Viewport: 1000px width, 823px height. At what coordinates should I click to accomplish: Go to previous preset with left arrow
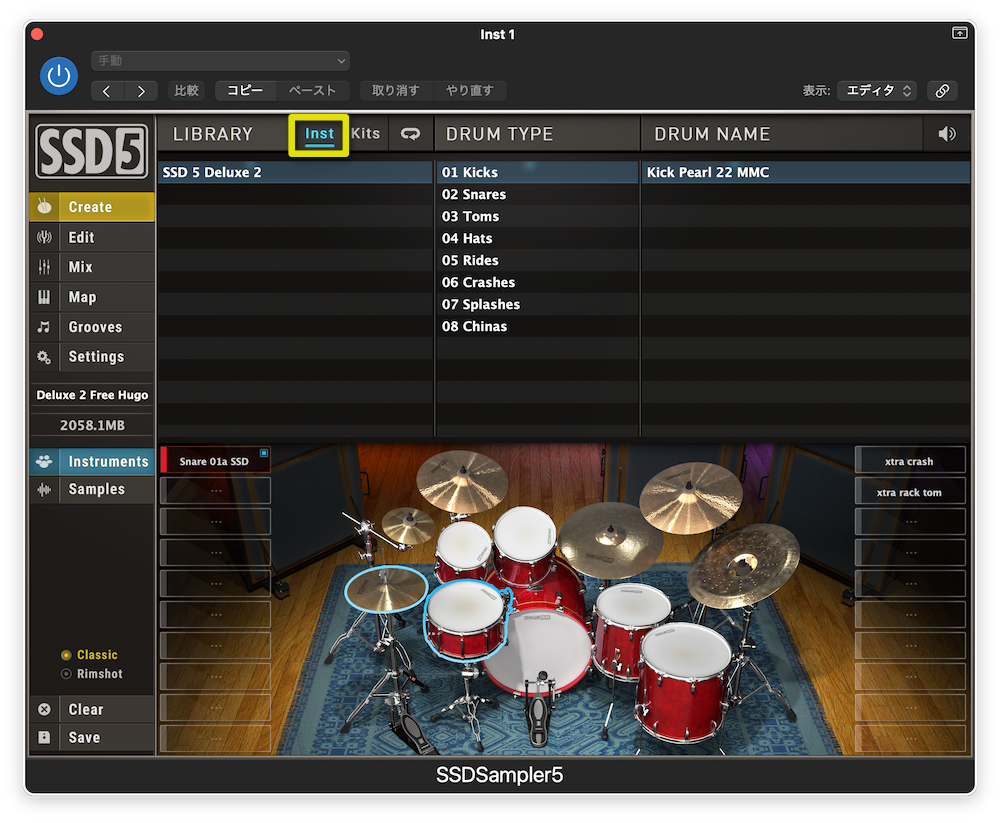point(107,91)
